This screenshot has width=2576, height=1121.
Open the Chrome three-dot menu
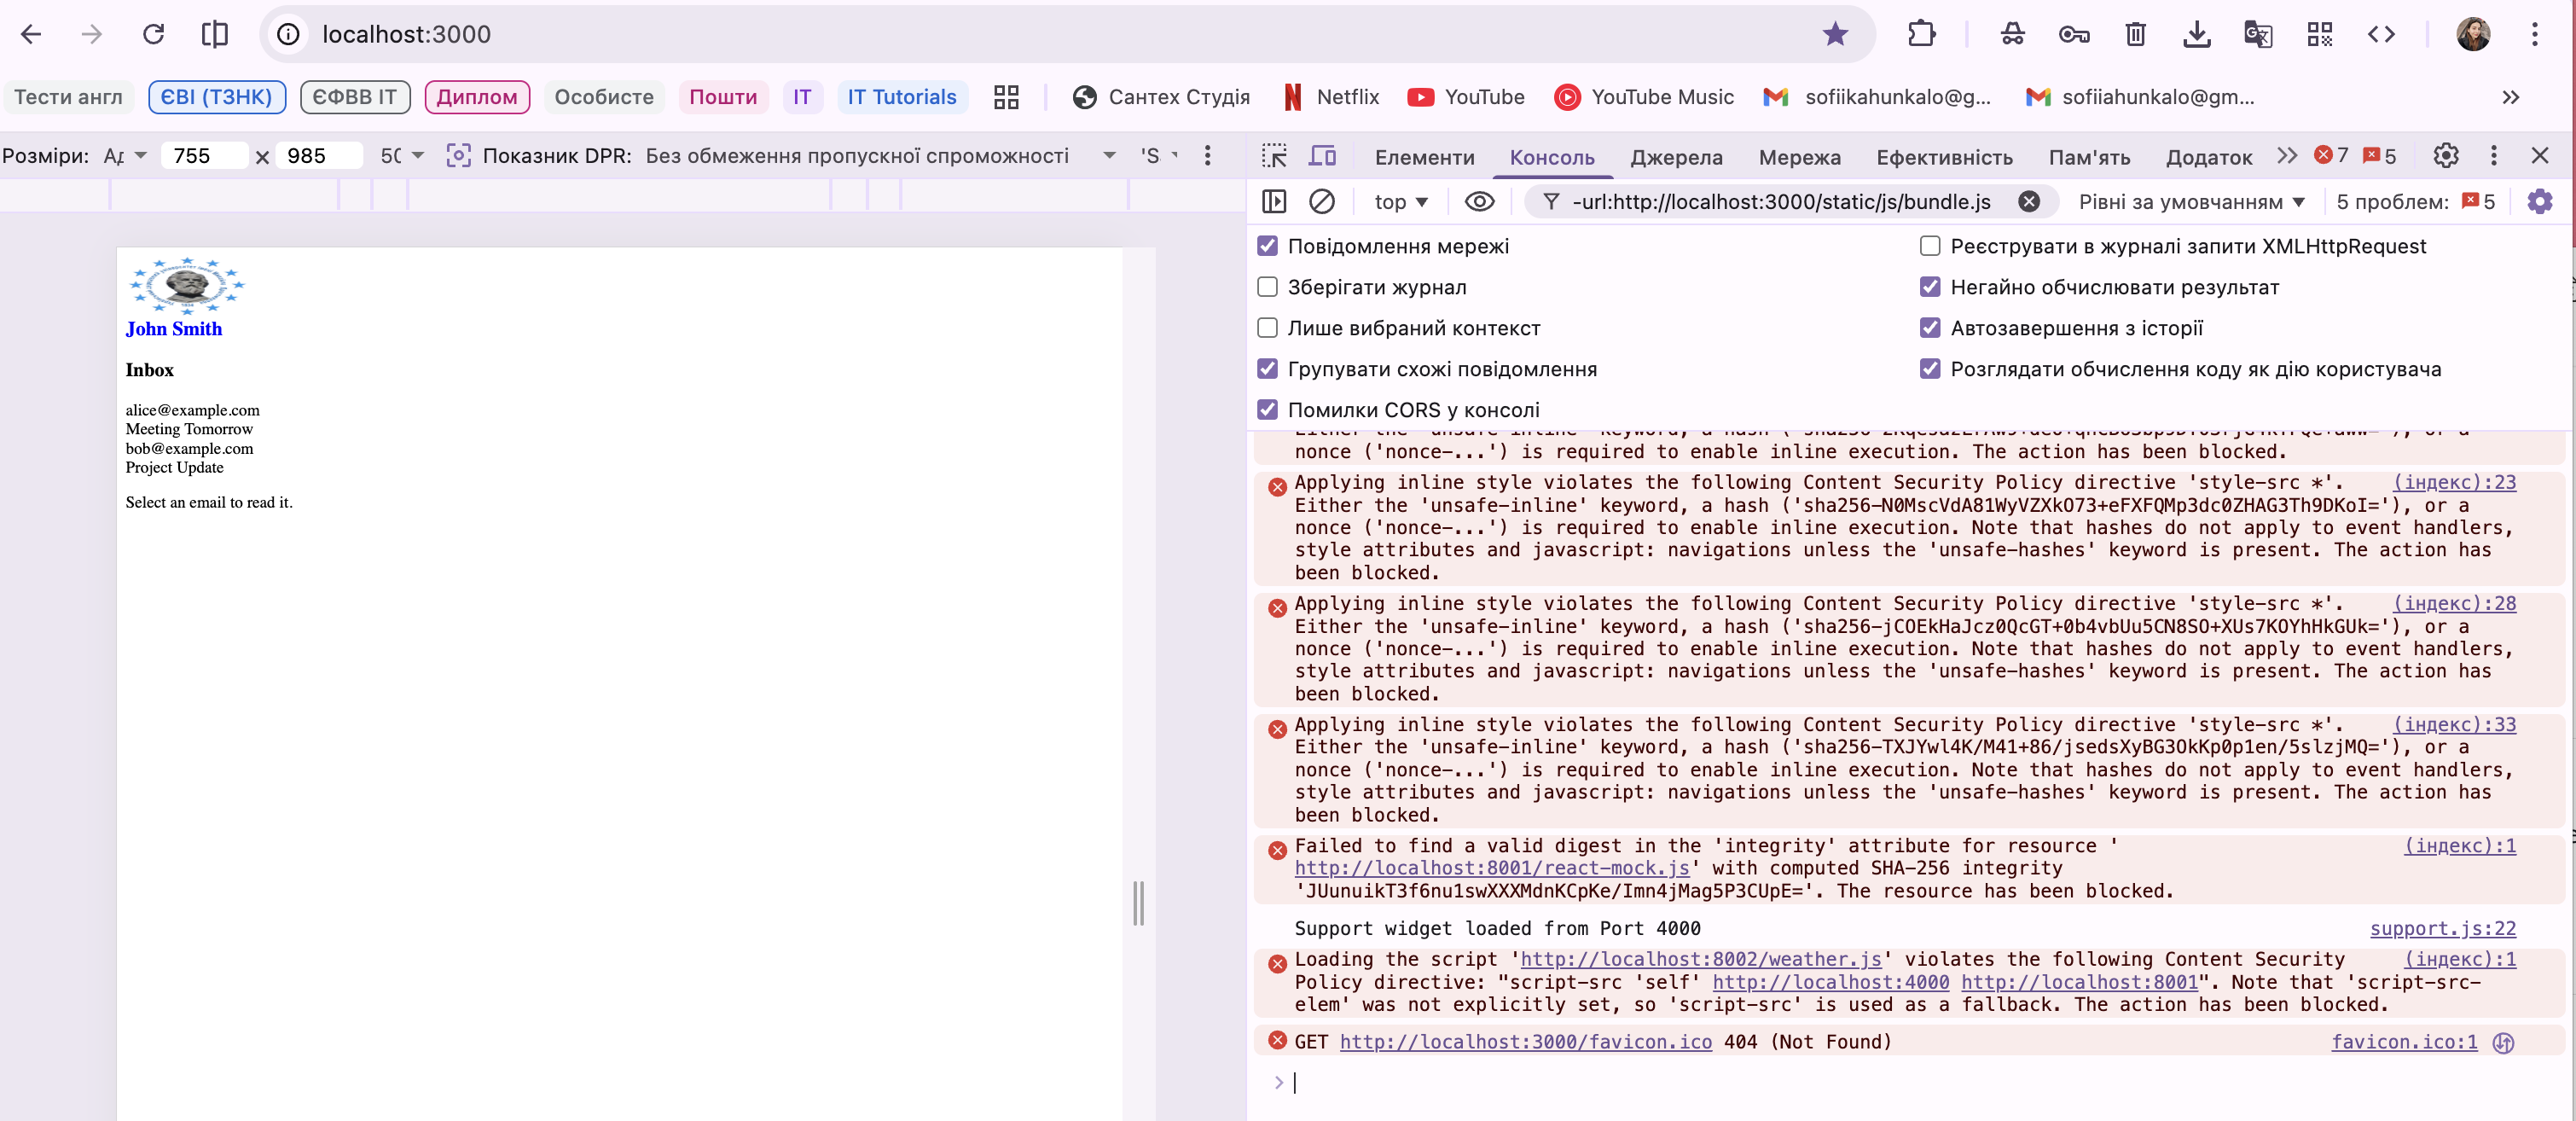[x=2534, y=34]
